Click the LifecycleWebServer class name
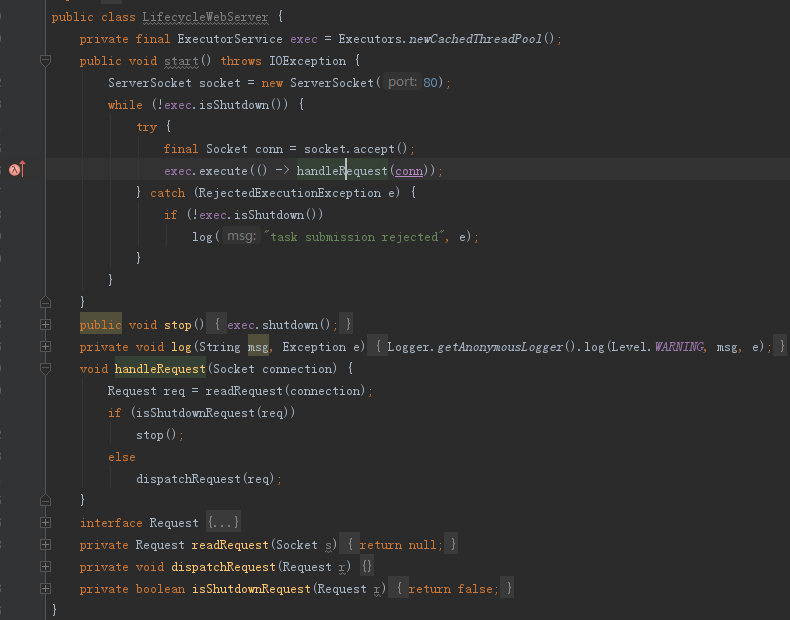Image resolution: width=790 pixels, height=620 pixels. 205,17
